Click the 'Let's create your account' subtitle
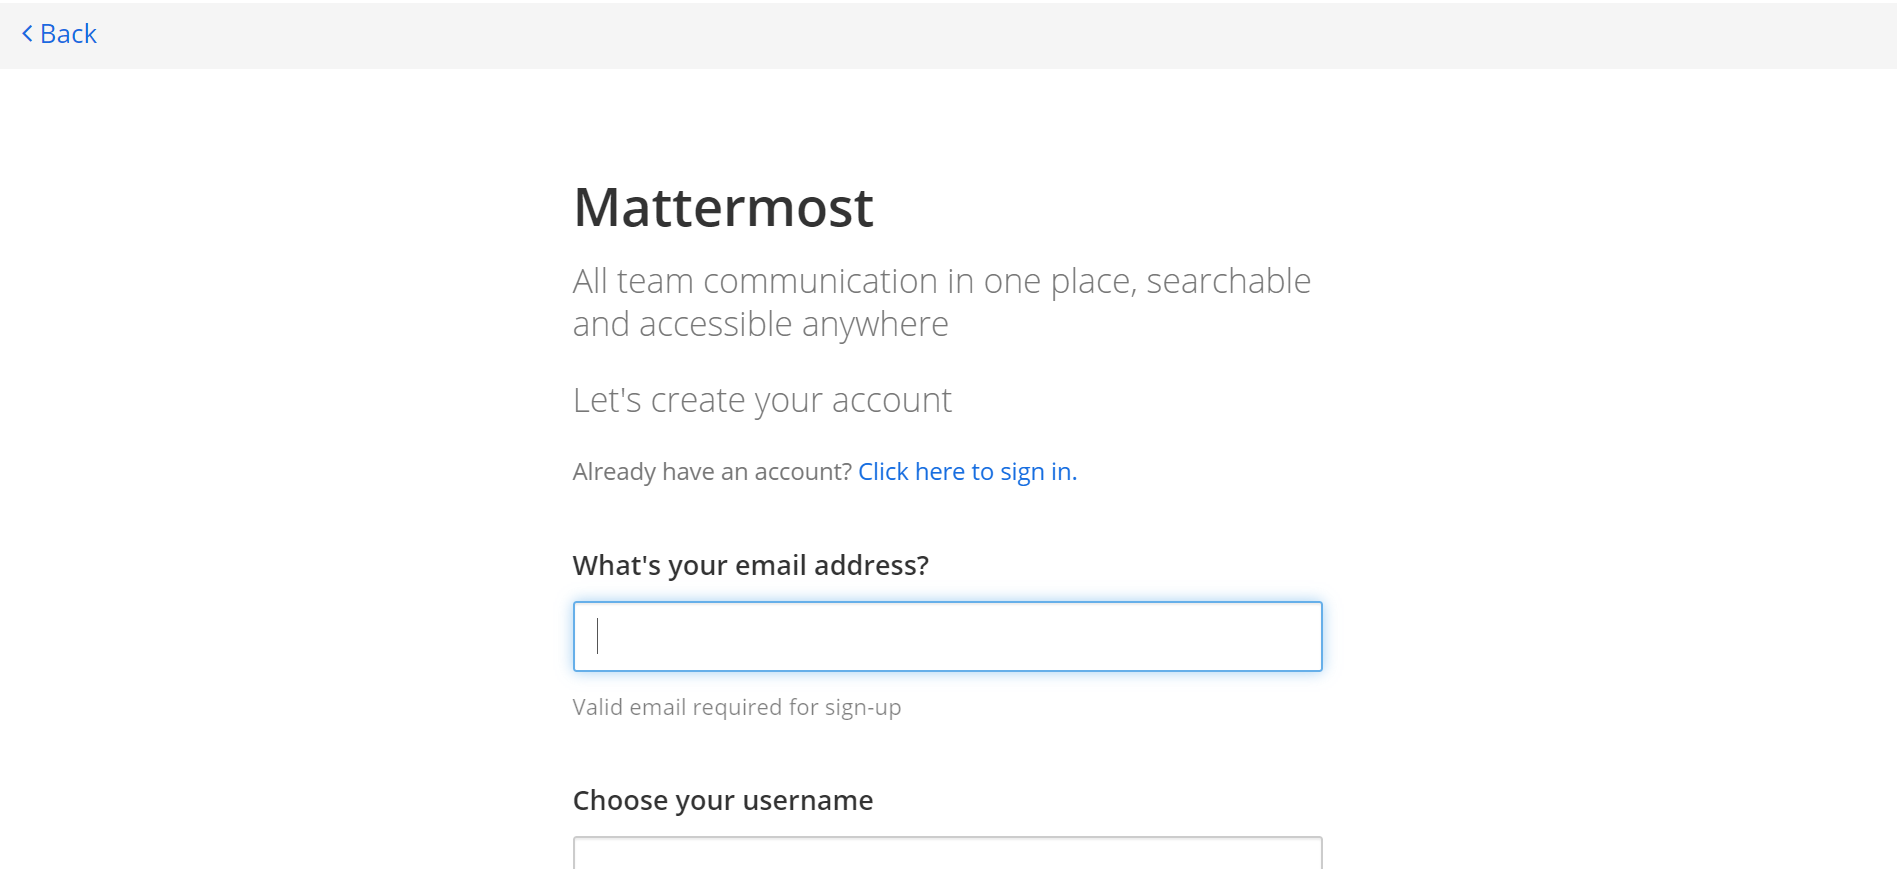Viewport: 1897px width, 869px height. click(x=762, y=401)
